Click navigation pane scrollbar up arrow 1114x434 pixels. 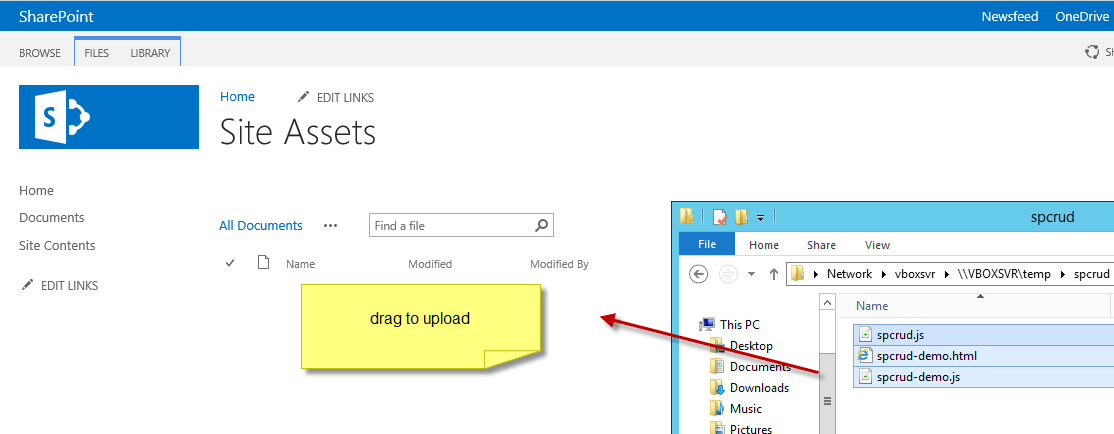coord(827,303)
